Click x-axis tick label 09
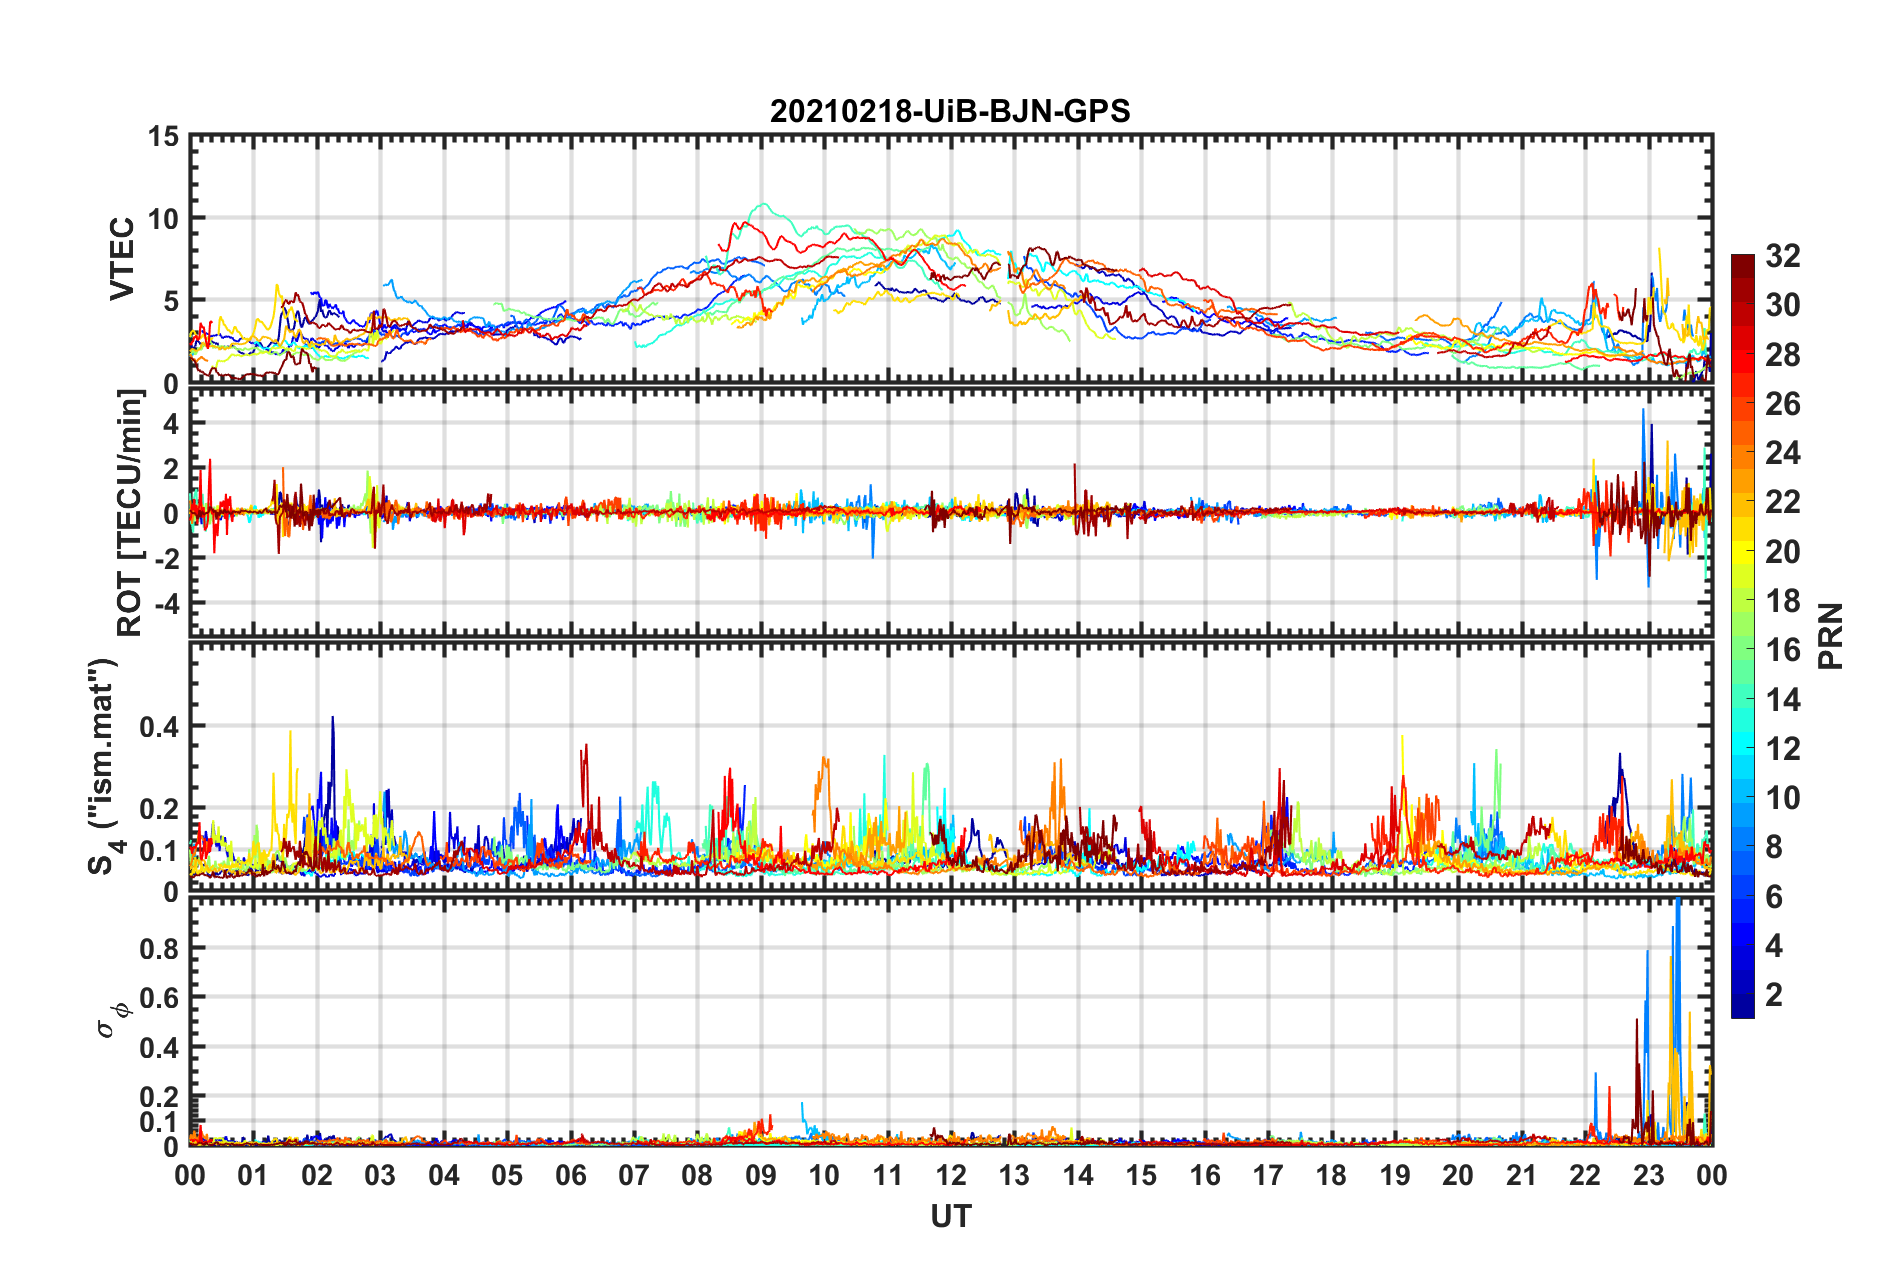 pos(761,1175)
